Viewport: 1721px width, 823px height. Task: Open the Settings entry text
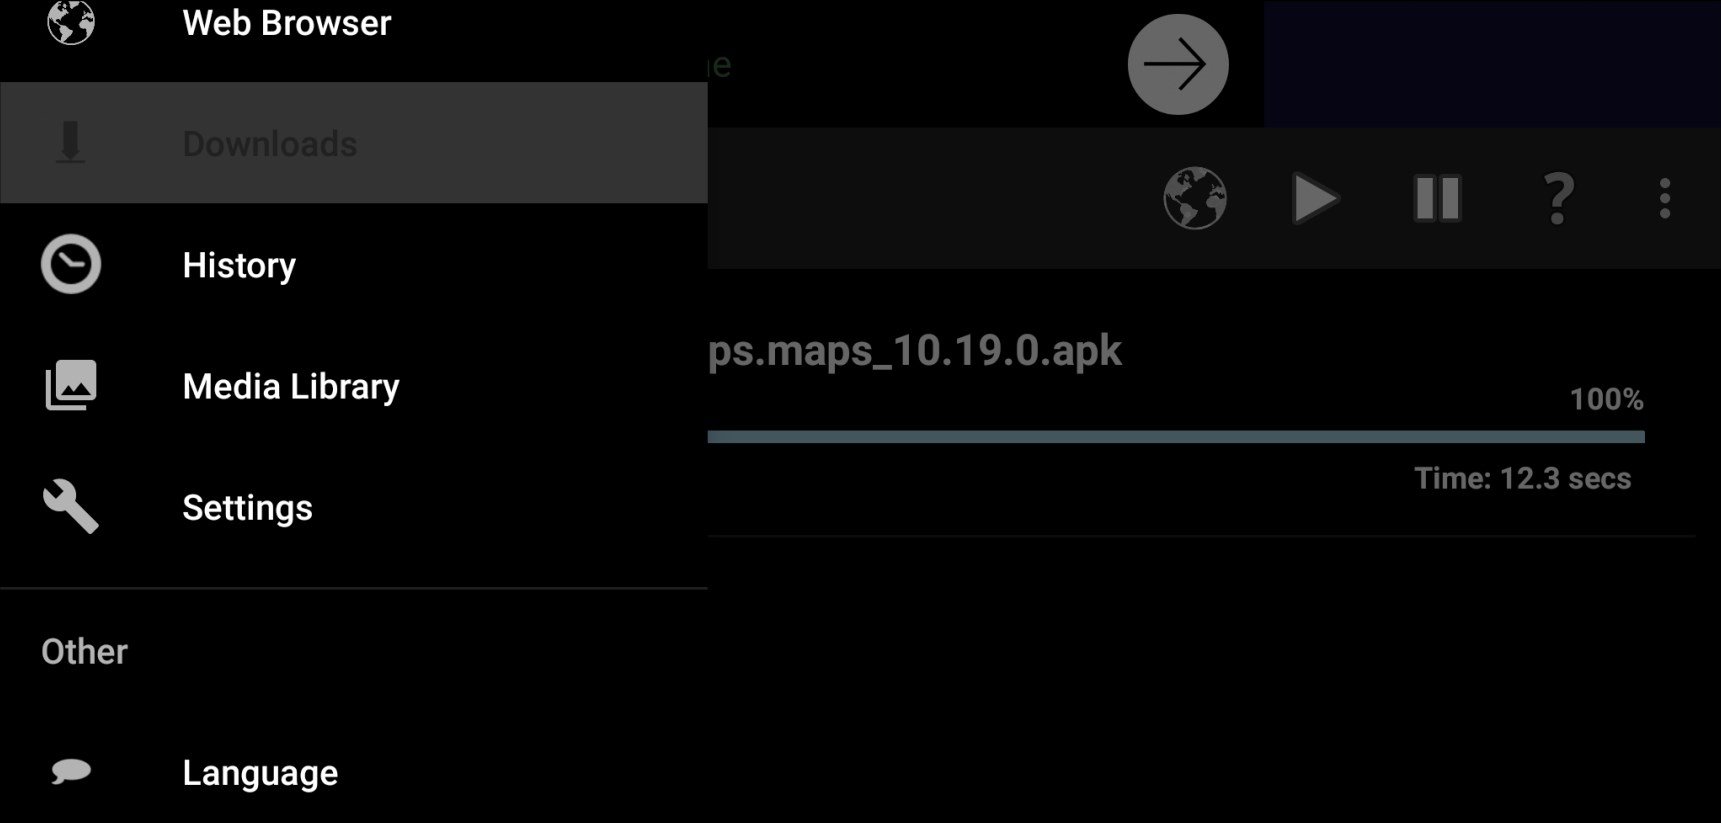coord(247,507)
